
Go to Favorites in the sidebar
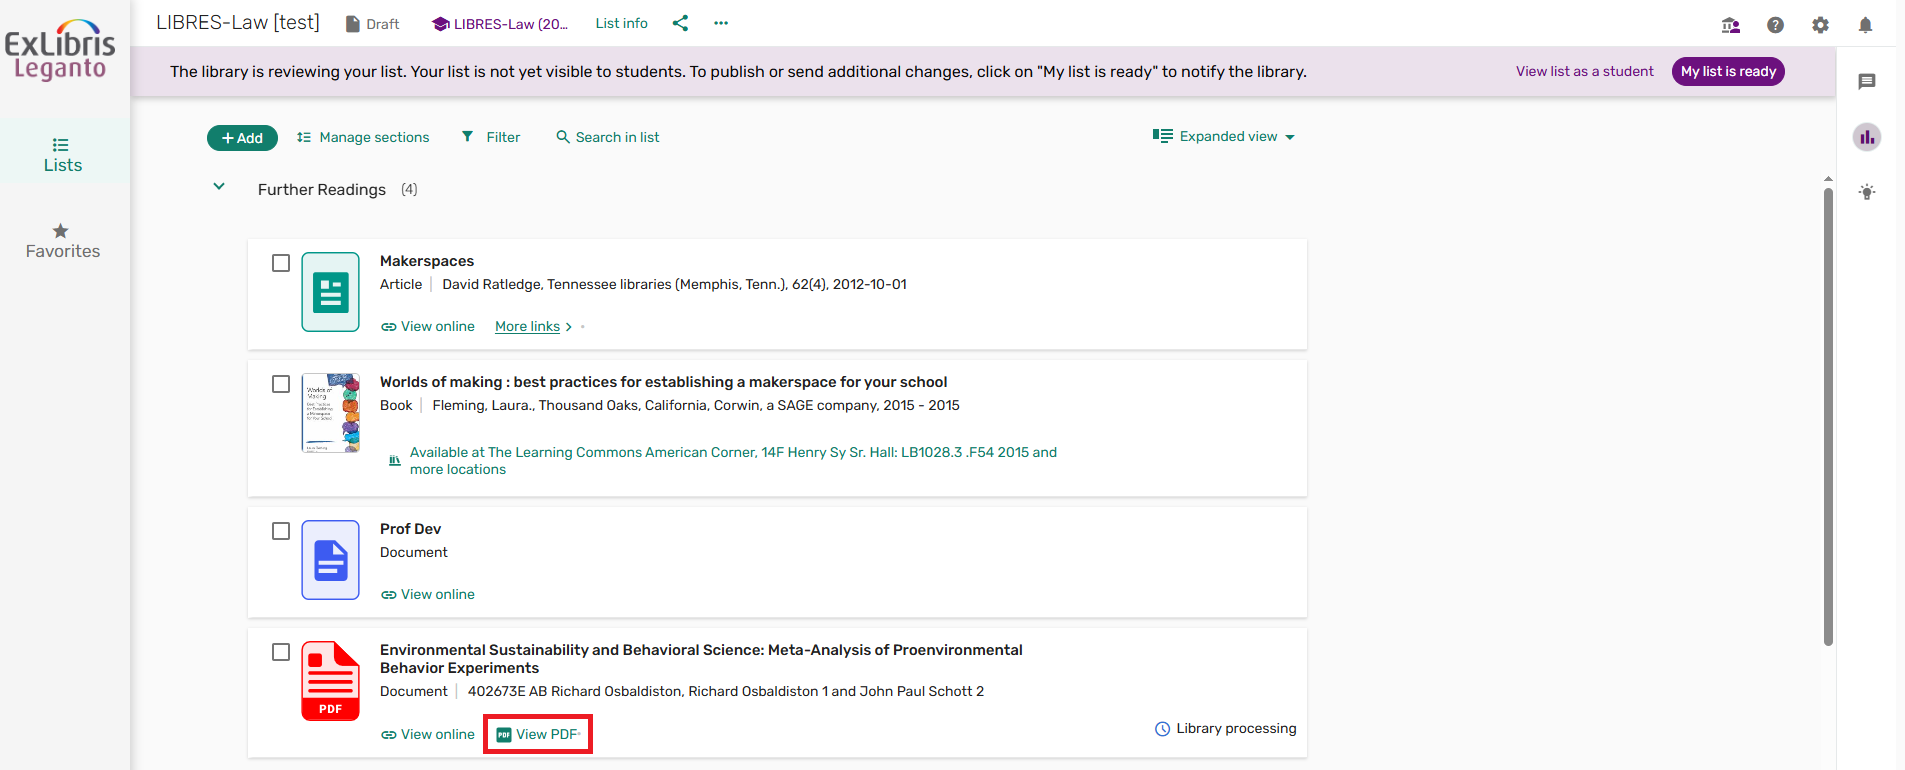[x=62, y=241]
